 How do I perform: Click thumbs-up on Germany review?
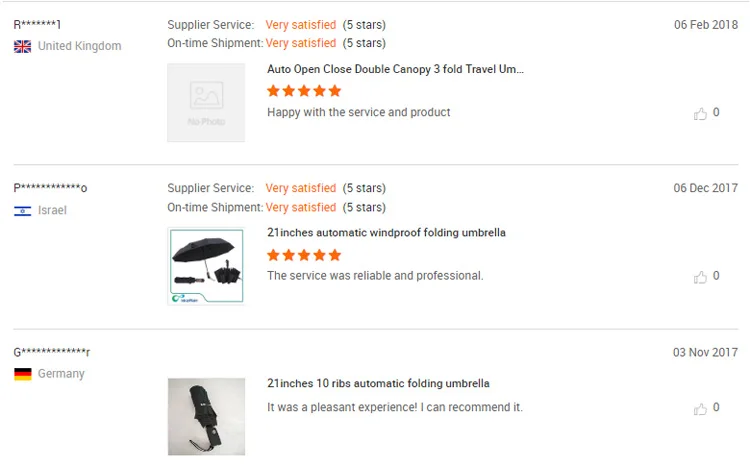click(x=700, y=409)
